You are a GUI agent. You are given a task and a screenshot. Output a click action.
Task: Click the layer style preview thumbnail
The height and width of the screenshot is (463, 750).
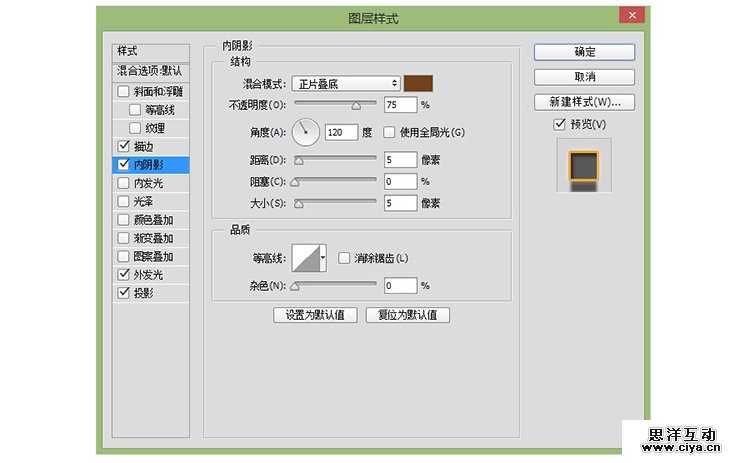click(x=583, y=166)
